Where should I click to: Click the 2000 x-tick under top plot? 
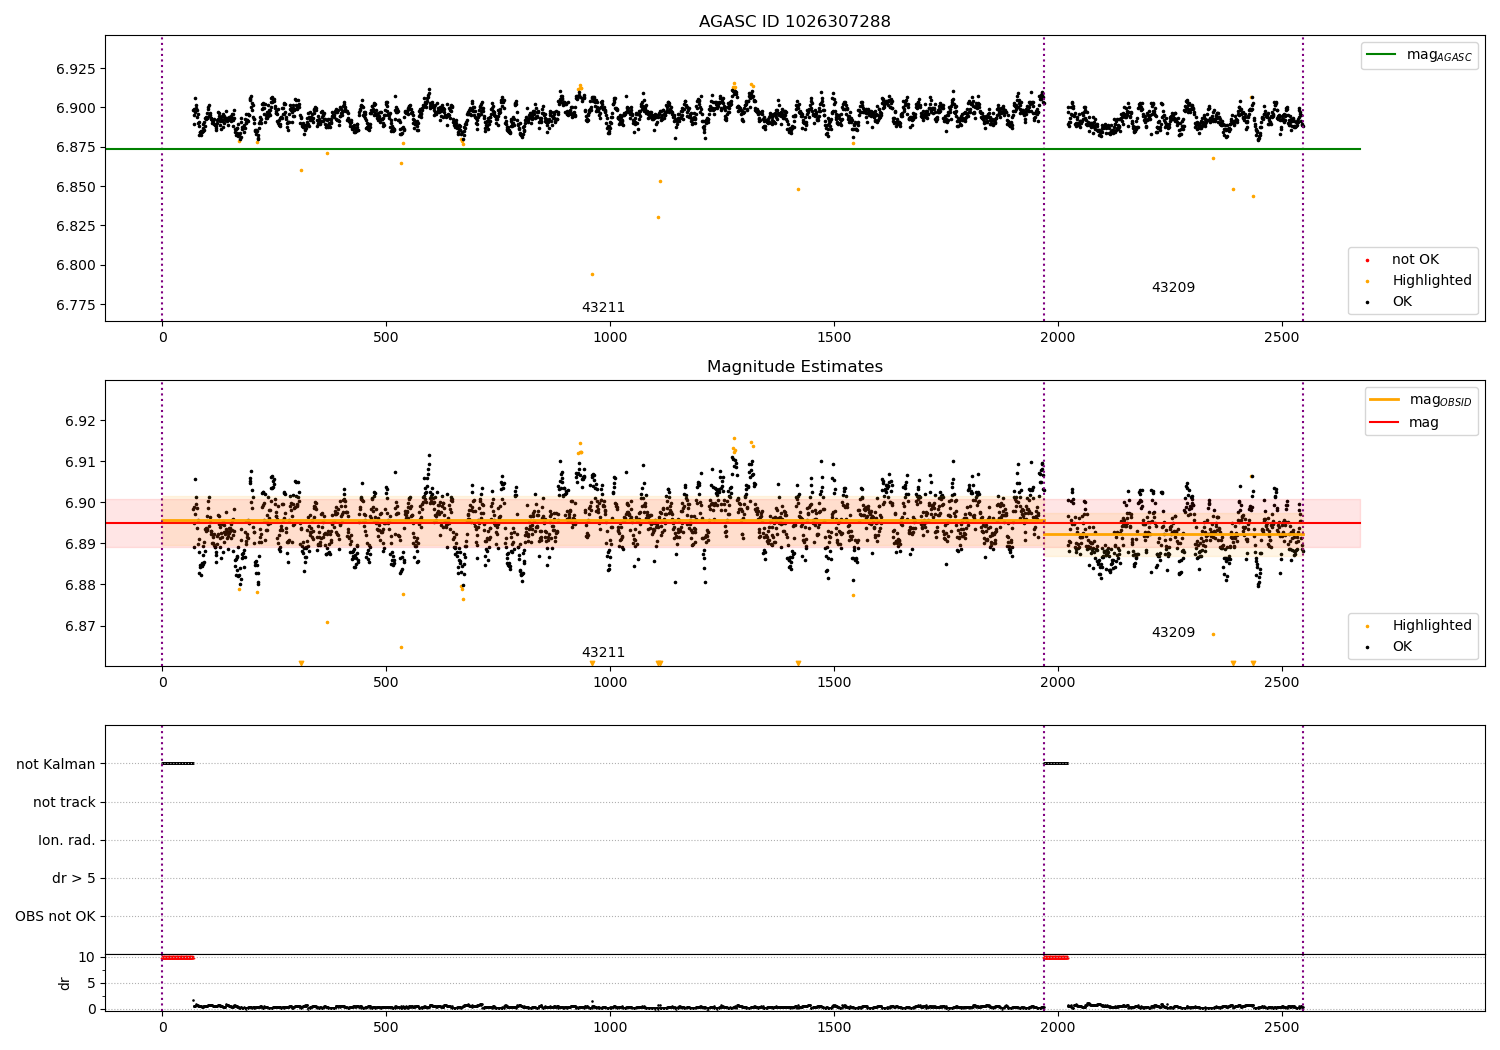pos(1058,337)
